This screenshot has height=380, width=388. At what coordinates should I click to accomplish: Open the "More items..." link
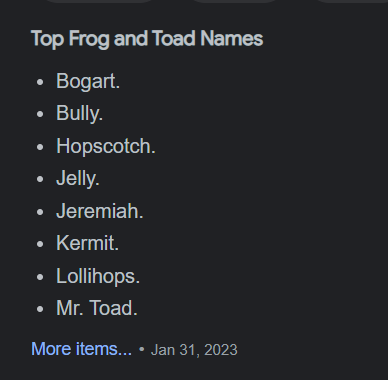pyautogui.click(x=81, y=349)
